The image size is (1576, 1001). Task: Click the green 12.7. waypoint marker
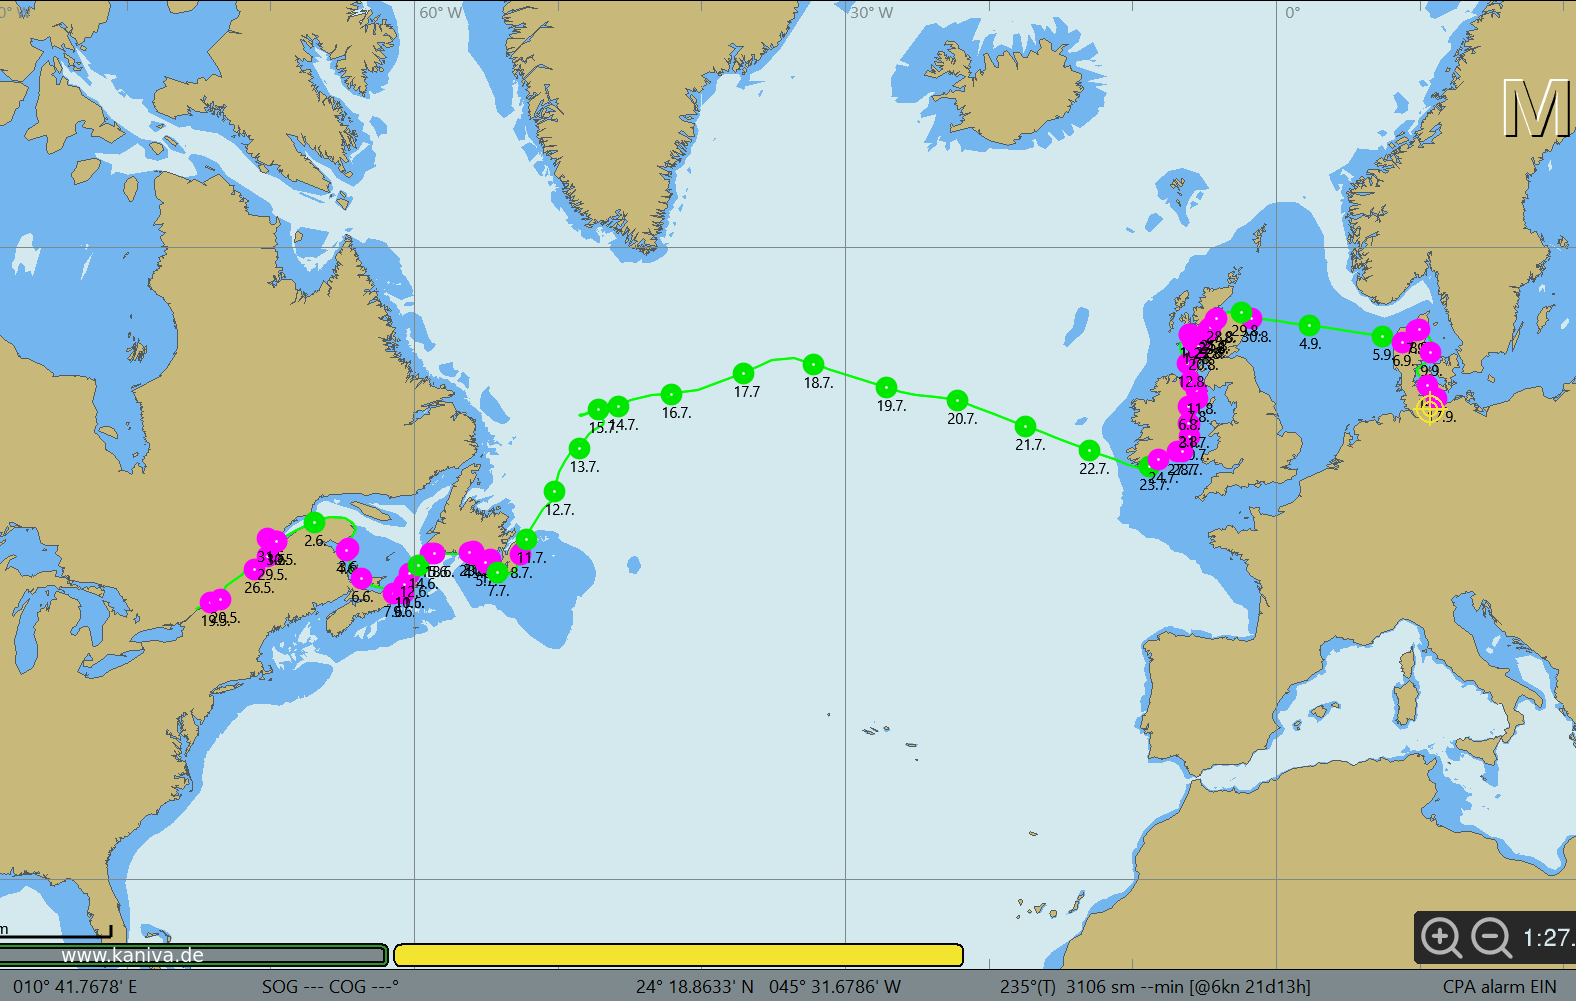(x=554, y=491)
